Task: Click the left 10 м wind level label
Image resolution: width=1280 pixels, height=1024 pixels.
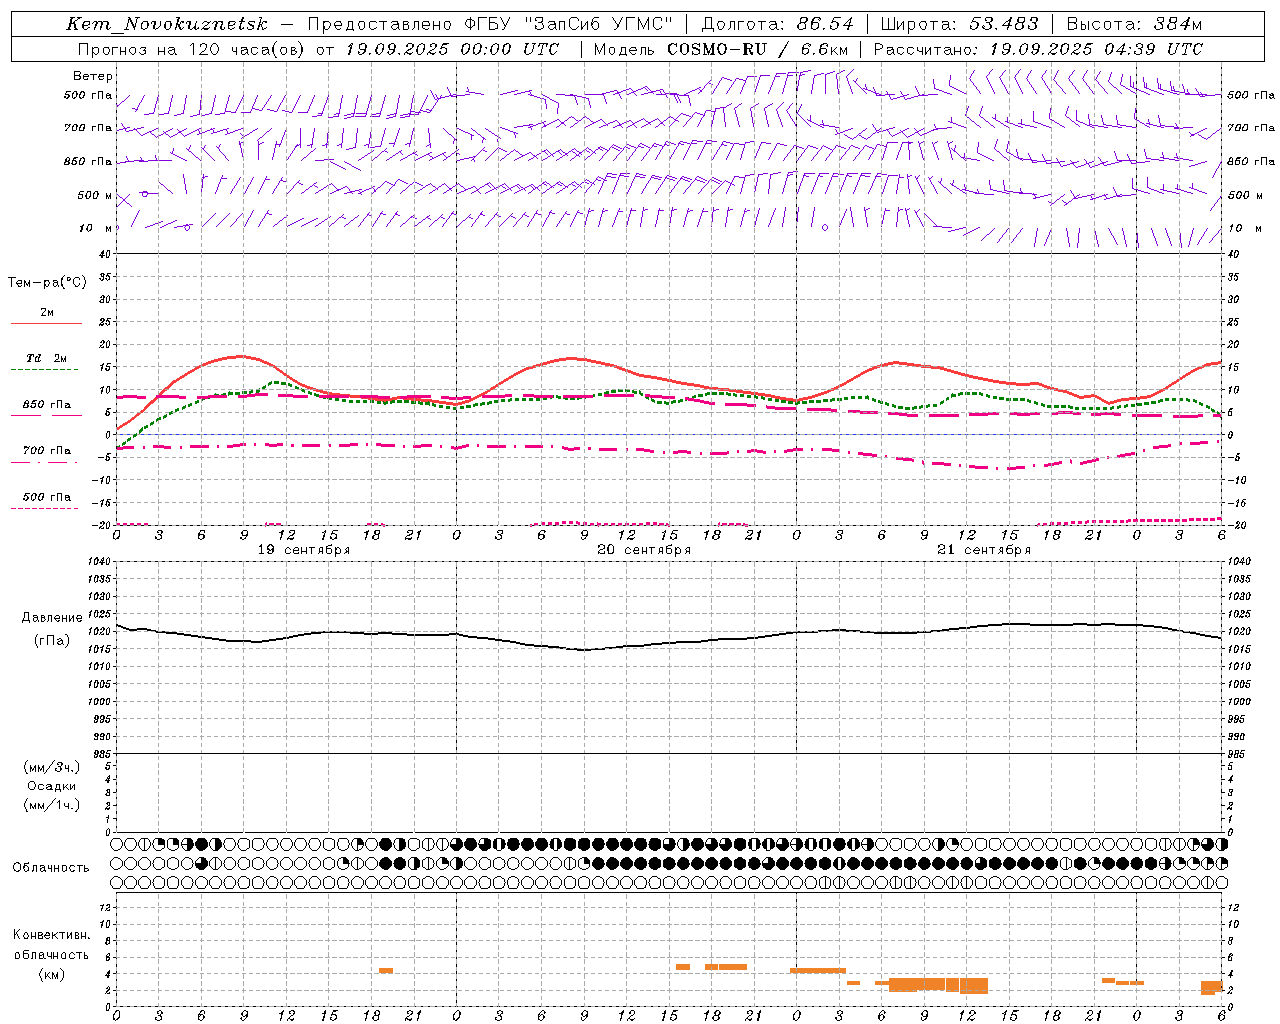Action: [96, 229]
